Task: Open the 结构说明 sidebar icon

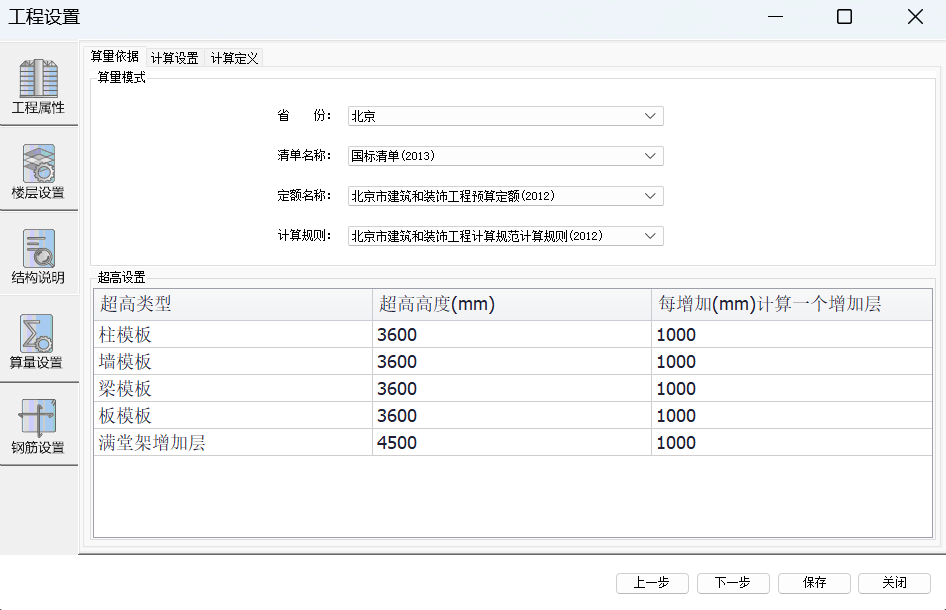Action: [x=38, y=256]
